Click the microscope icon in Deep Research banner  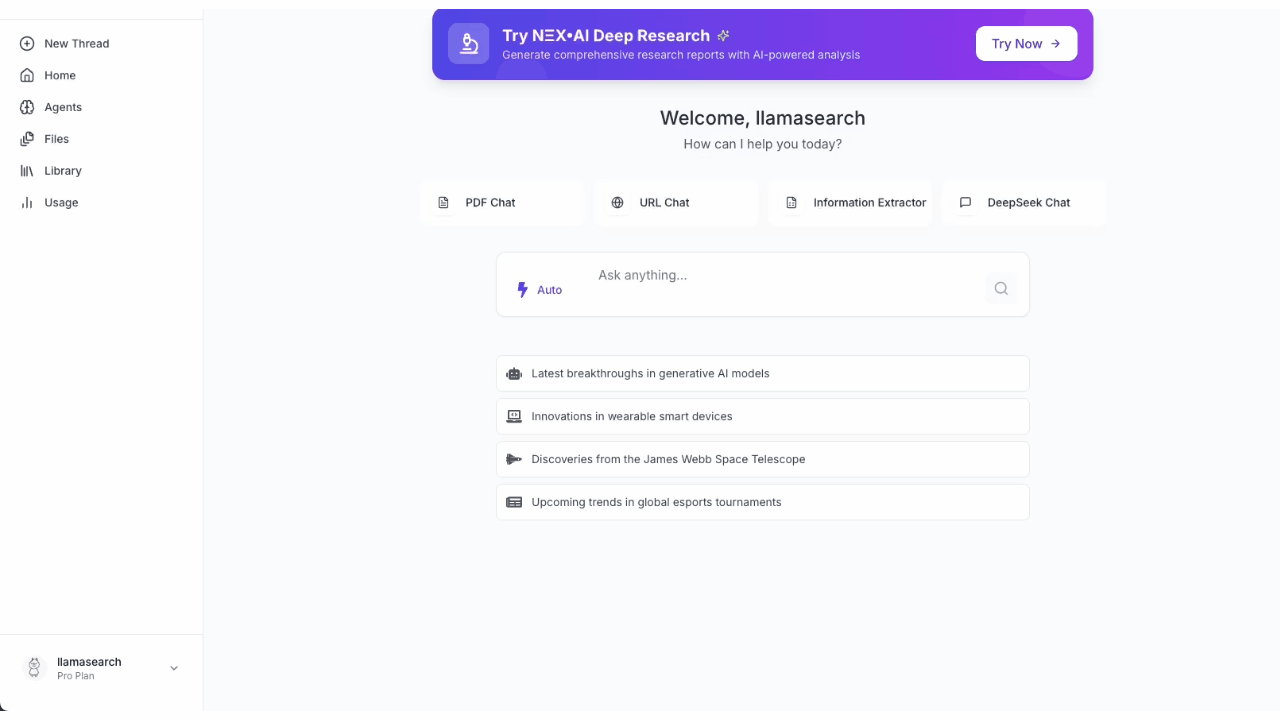468,44
